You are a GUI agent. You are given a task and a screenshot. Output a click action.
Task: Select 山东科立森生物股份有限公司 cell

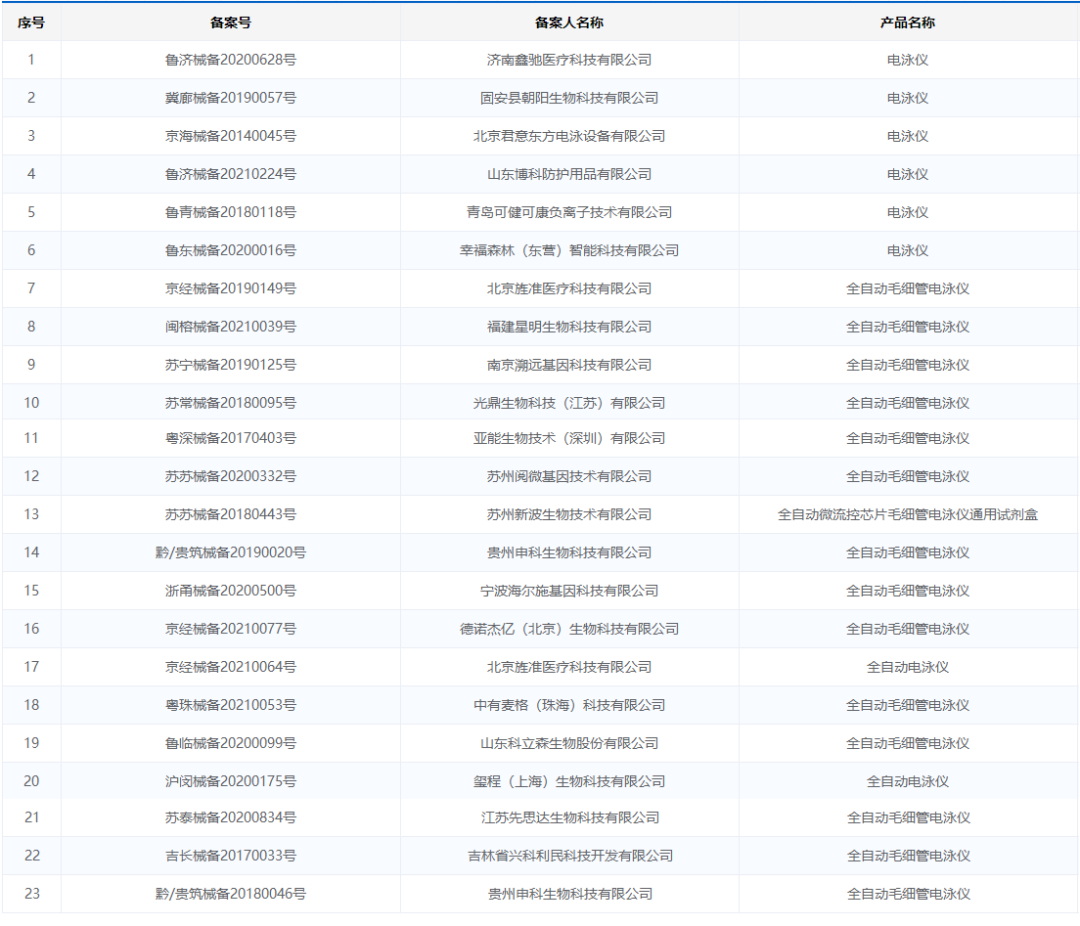coord(569,743)
